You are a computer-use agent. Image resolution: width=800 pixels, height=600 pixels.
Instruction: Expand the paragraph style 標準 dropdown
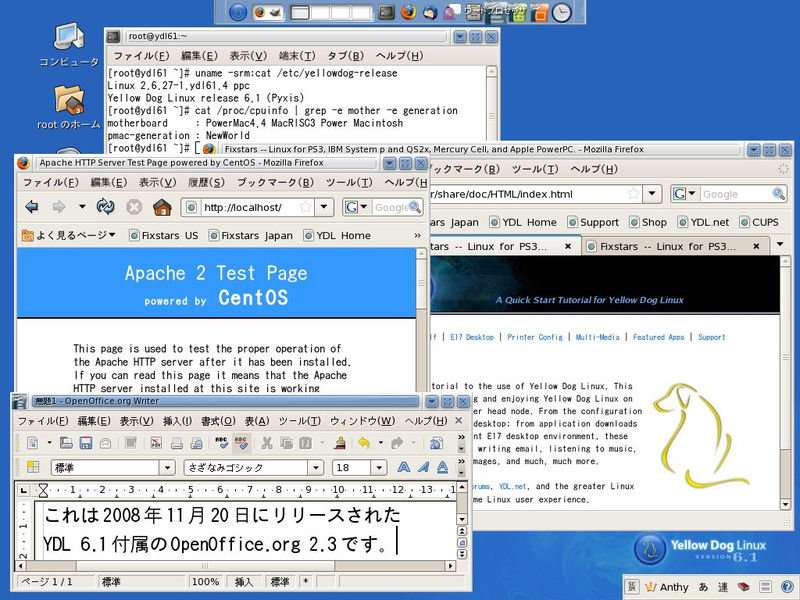[167, 467]
